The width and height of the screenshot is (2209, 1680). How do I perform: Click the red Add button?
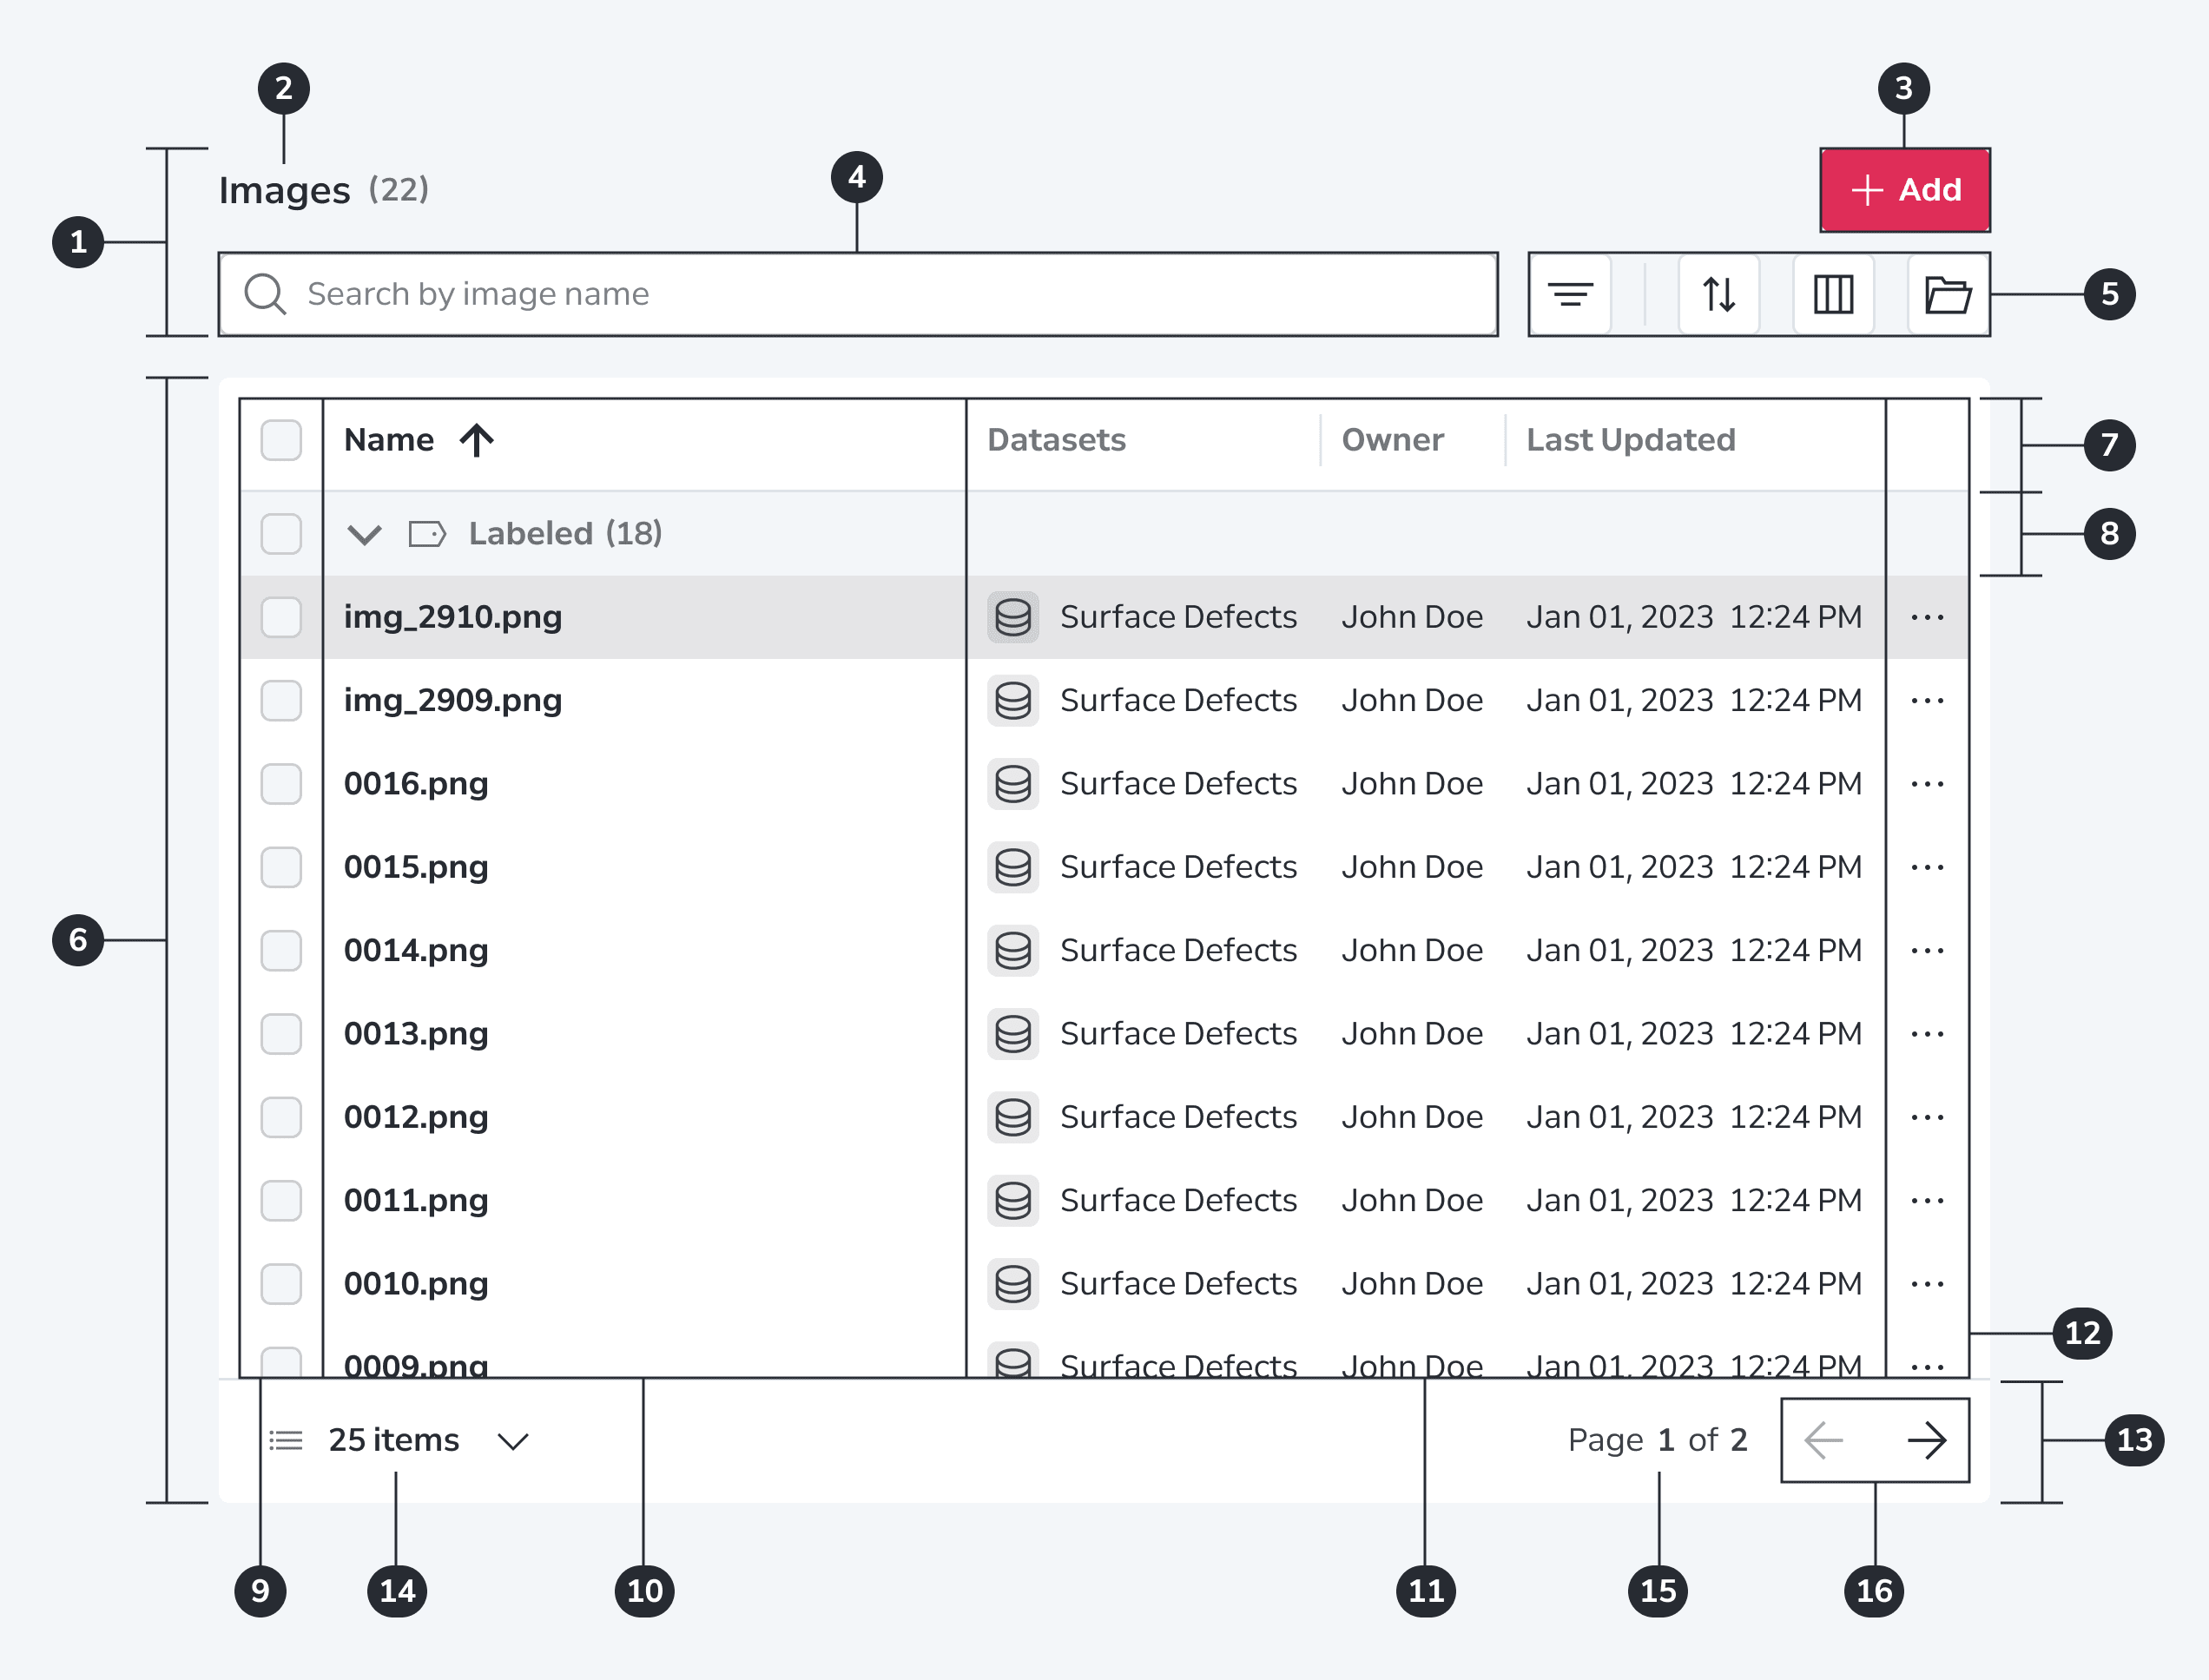point(1905,190)
